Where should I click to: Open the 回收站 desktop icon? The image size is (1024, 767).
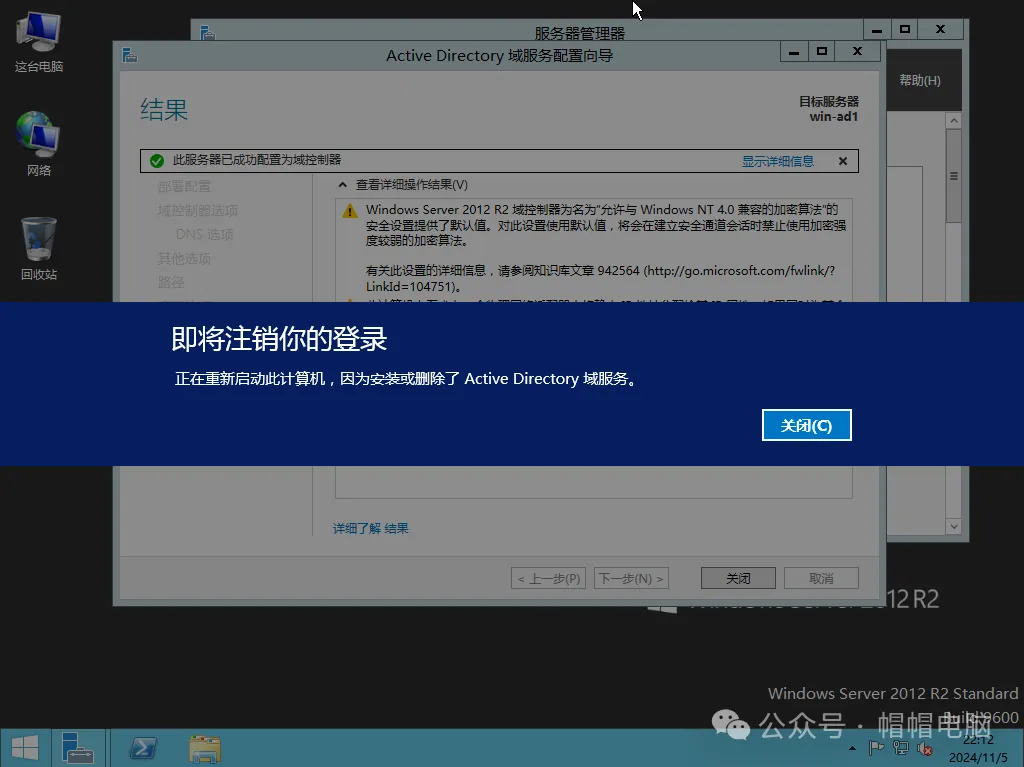(x=37, y=240)
